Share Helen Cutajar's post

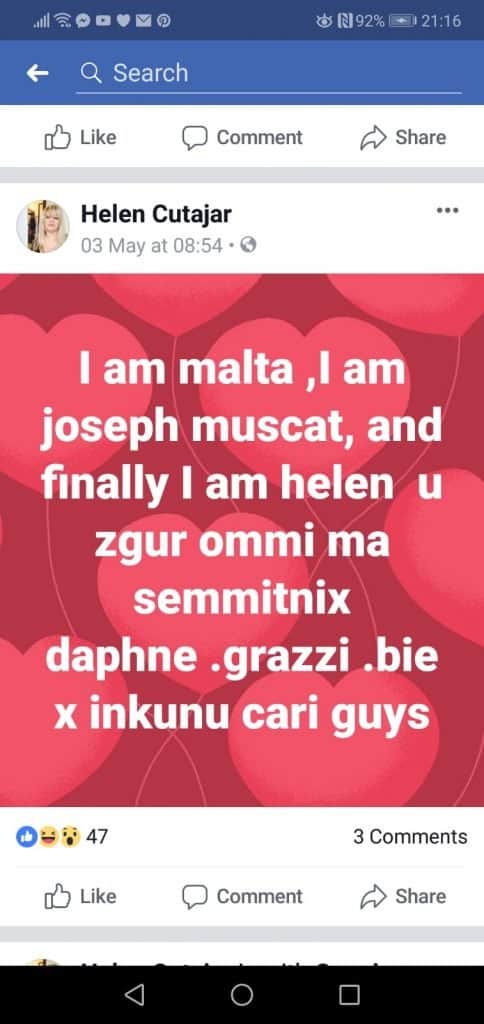pos(403,896)
